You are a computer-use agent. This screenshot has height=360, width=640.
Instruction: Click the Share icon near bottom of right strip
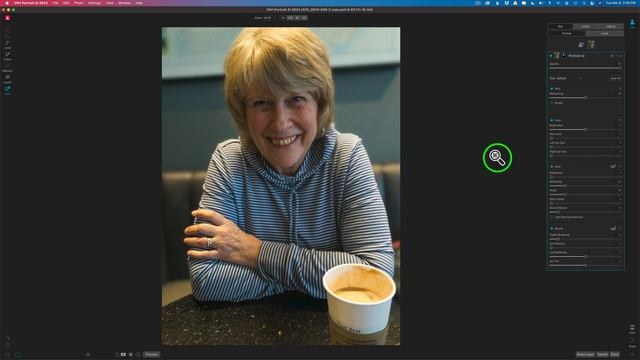pyautogui.click(x=632, y=342)
